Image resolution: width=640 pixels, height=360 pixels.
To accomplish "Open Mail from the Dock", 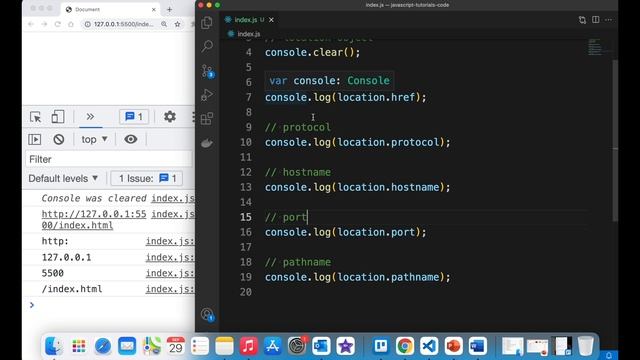I will pyautogui.click(x=127, y=346).
